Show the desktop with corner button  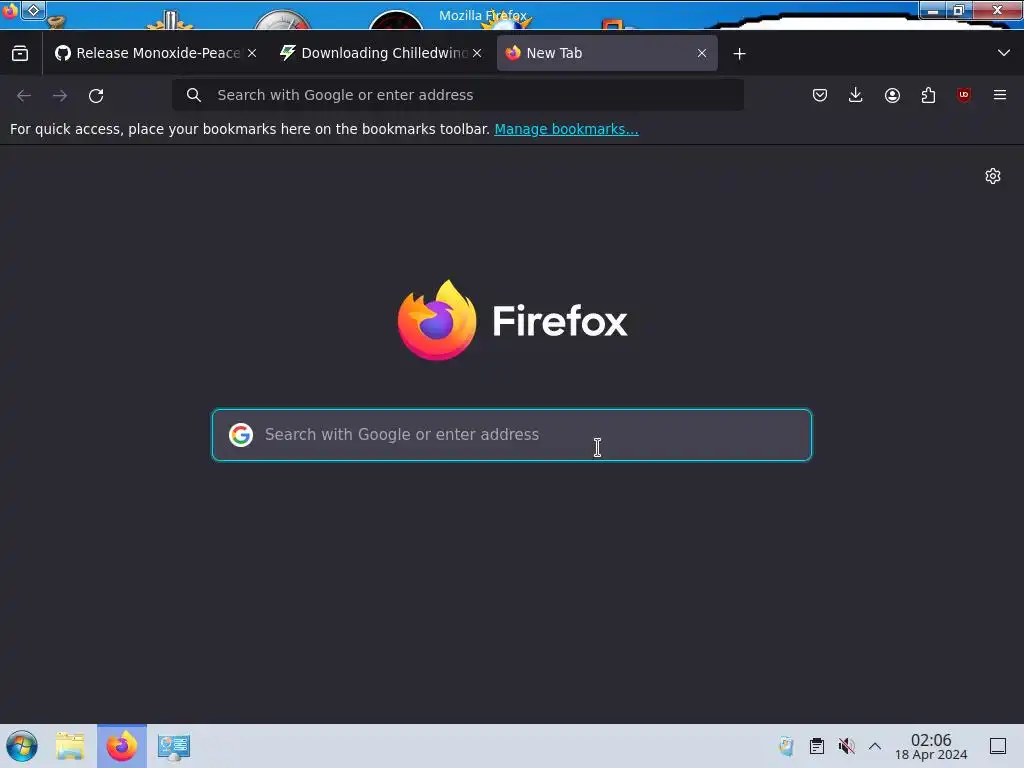pyautogui.click(x=998, y=746)
